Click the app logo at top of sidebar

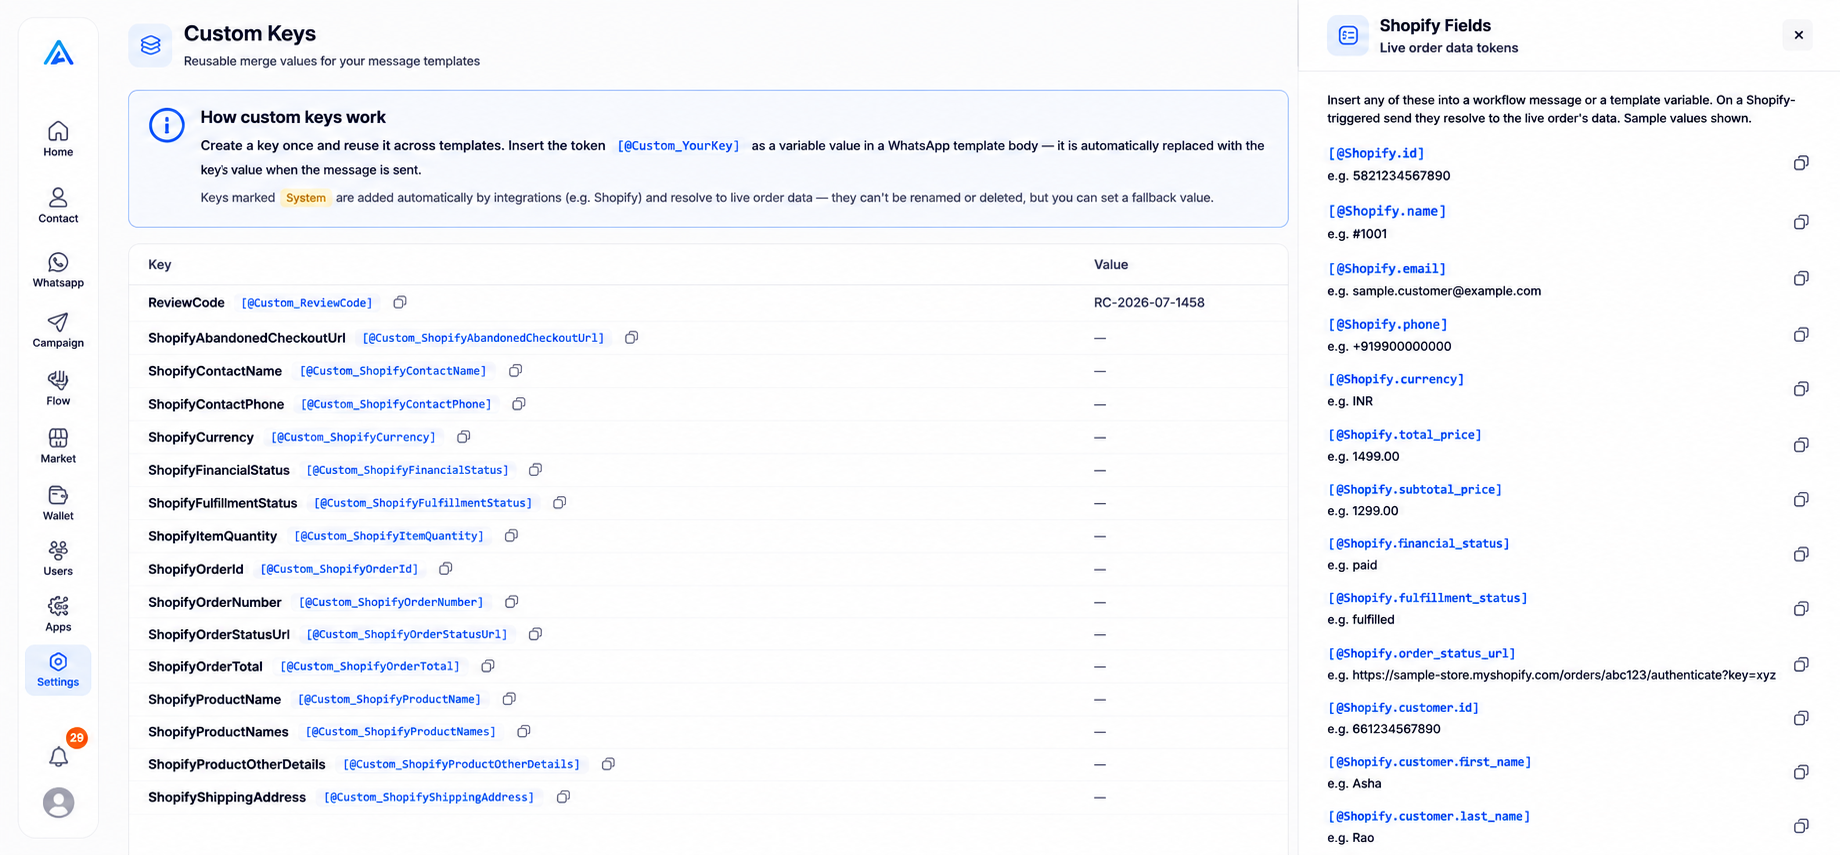pyautogui.click(x=59, y=53)
